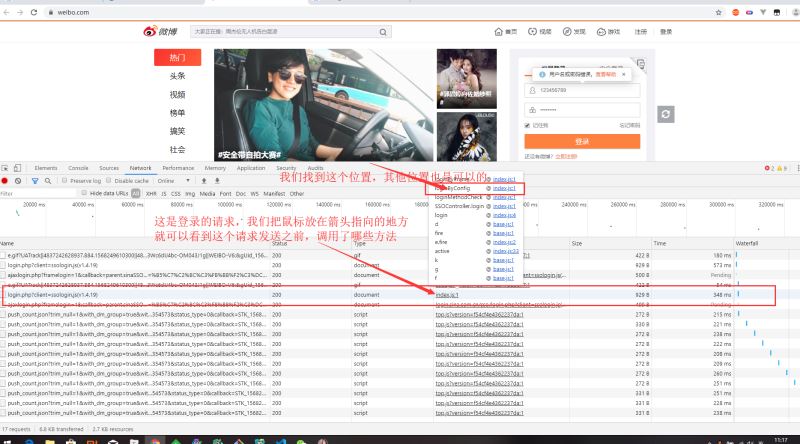This screenshot has height=444, width=800.
Task: Open the profile avatar in browser toolbar
Action: (795, 12)
